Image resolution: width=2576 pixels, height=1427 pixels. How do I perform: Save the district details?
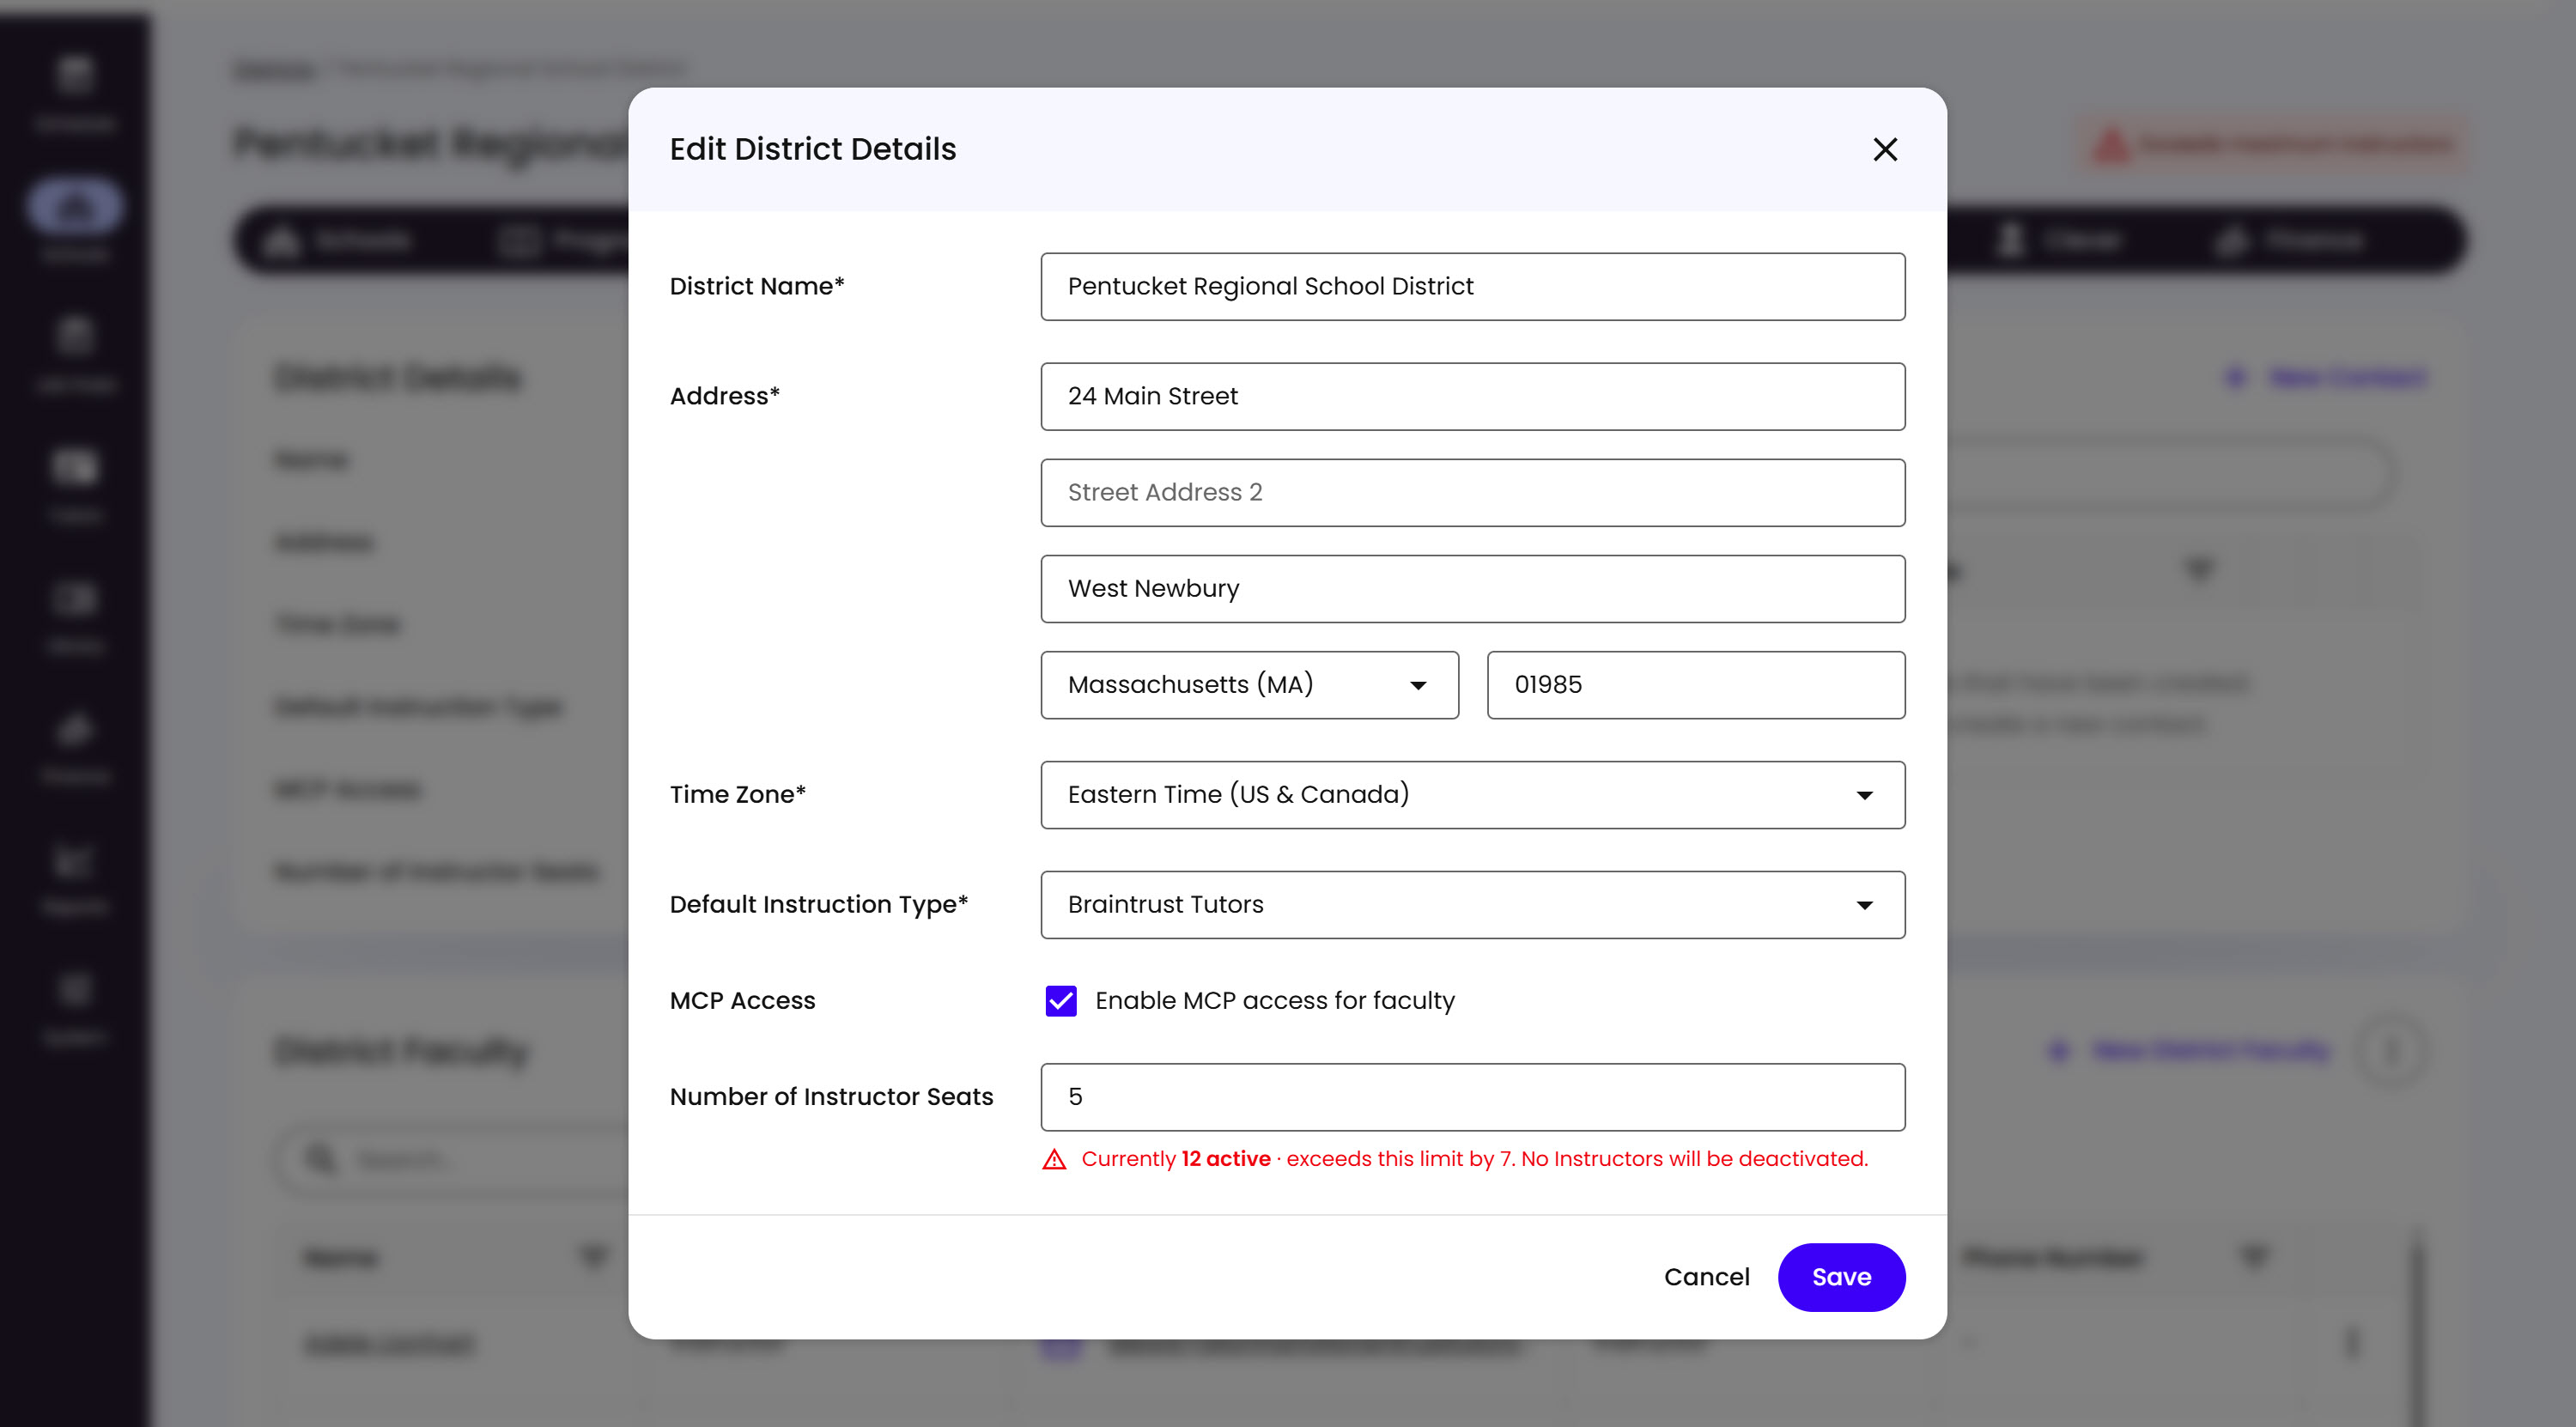[1840, 1276]
